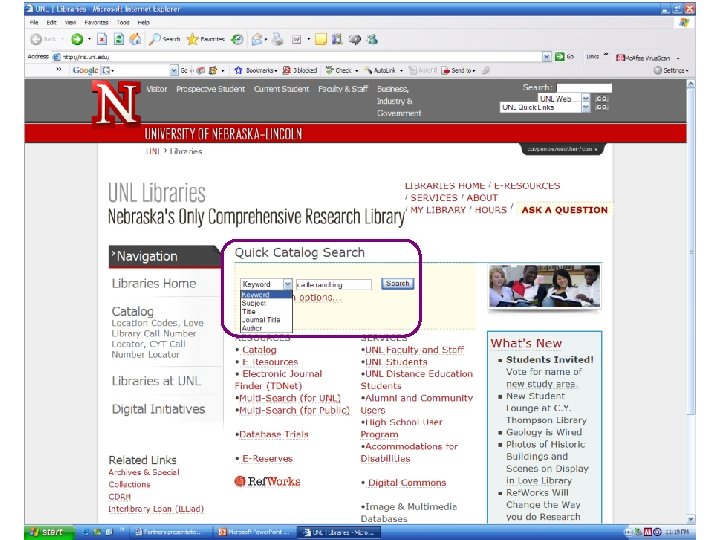Open the Keyword search type dropdown arrow
720x540 pixels.
click(x=287, y=284)
